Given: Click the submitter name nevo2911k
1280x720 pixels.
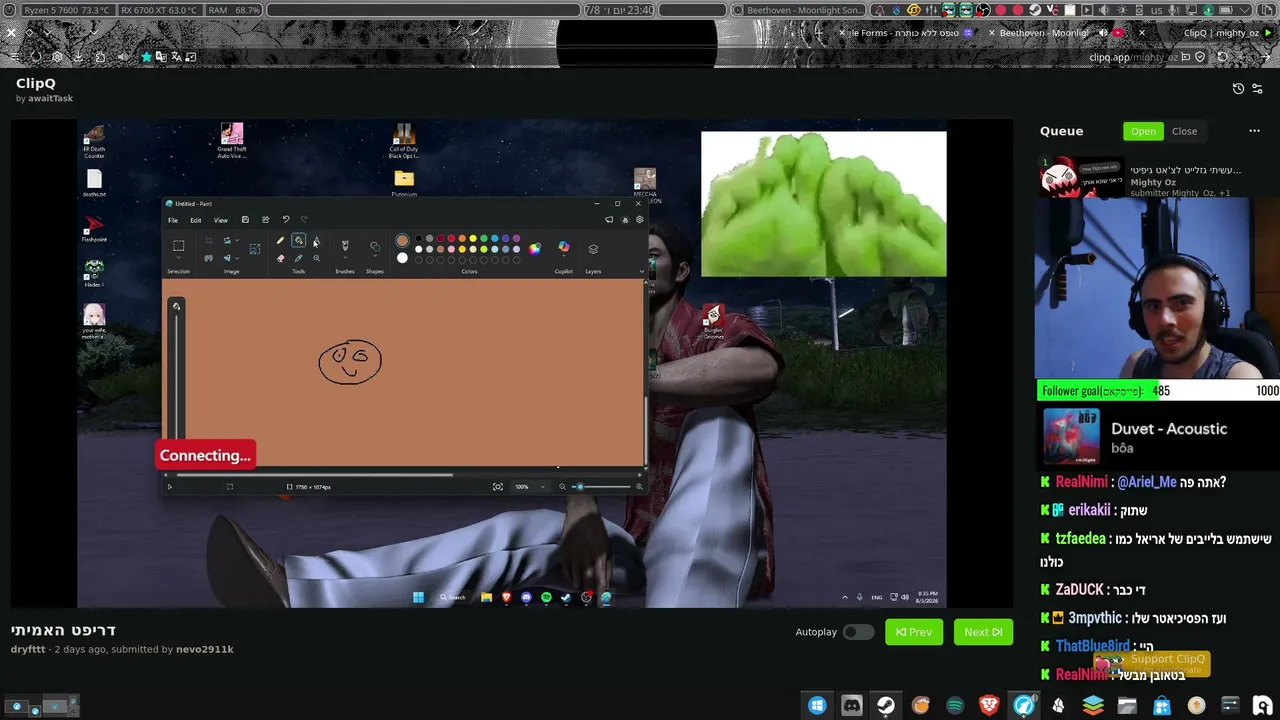Looking at the screenshot, I should point(205,649).
